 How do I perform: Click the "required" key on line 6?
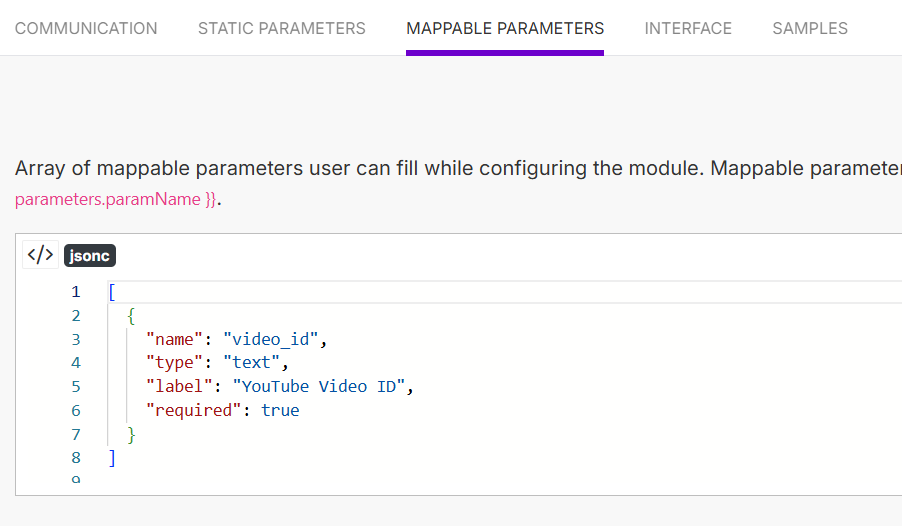pyautogui.click(x=193, y=410)
